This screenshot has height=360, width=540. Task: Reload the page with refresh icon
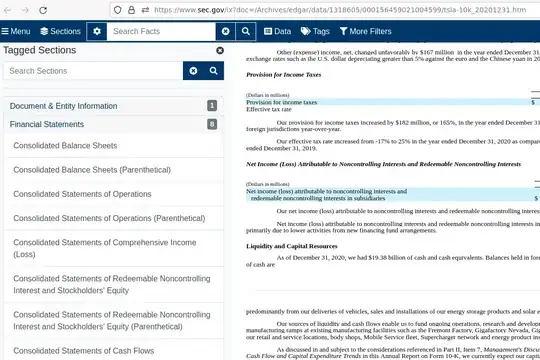coord(43,10)
